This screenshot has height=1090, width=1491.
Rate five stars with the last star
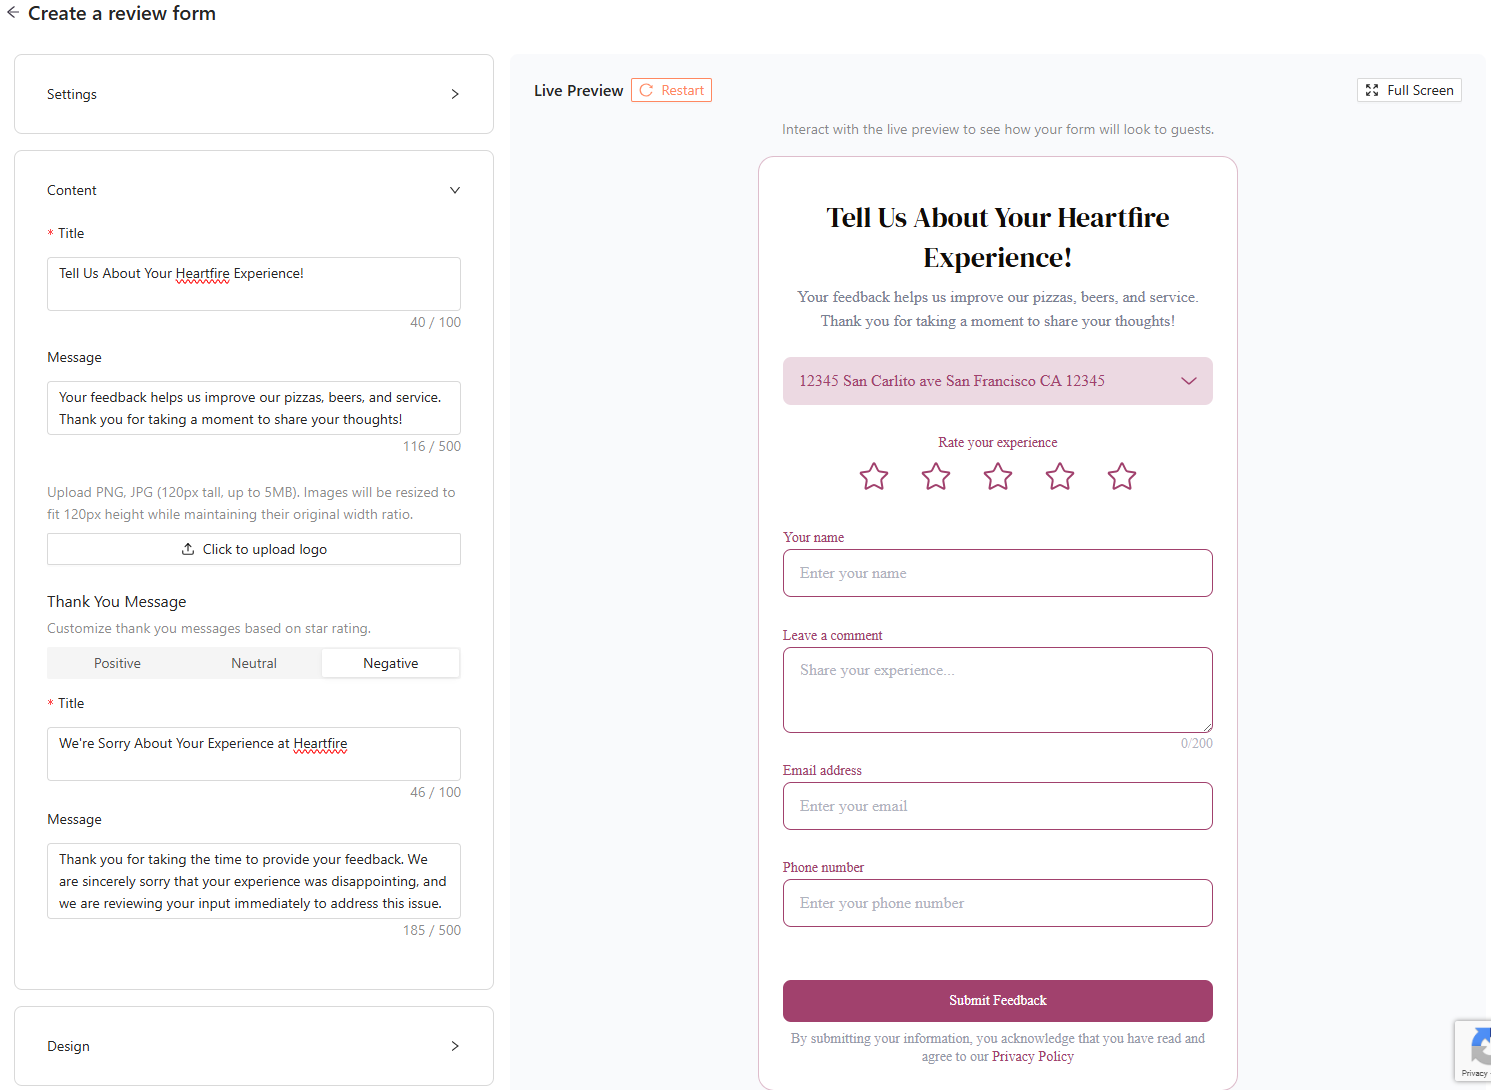(1122, 477)
